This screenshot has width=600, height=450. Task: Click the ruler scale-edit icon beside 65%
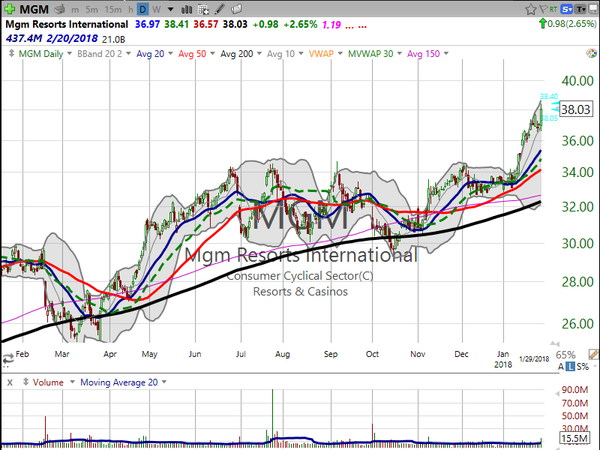(x=593, y=354)
